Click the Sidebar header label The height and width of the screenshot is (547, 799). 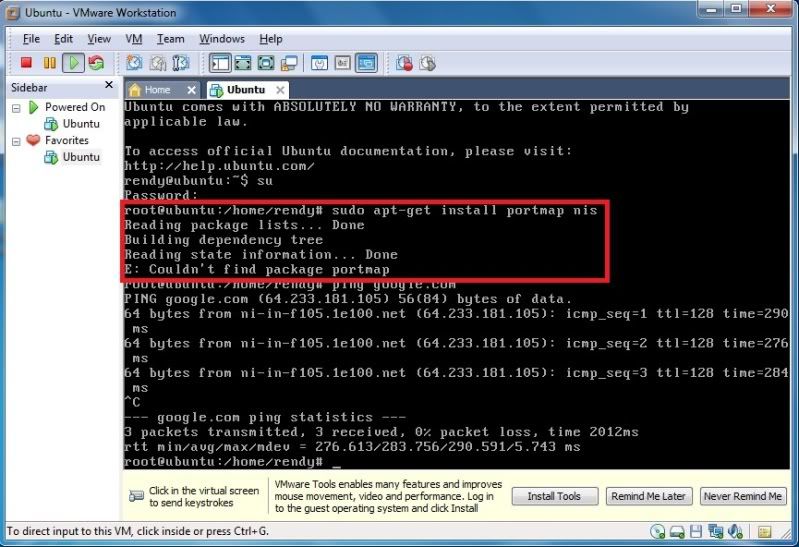29,87
